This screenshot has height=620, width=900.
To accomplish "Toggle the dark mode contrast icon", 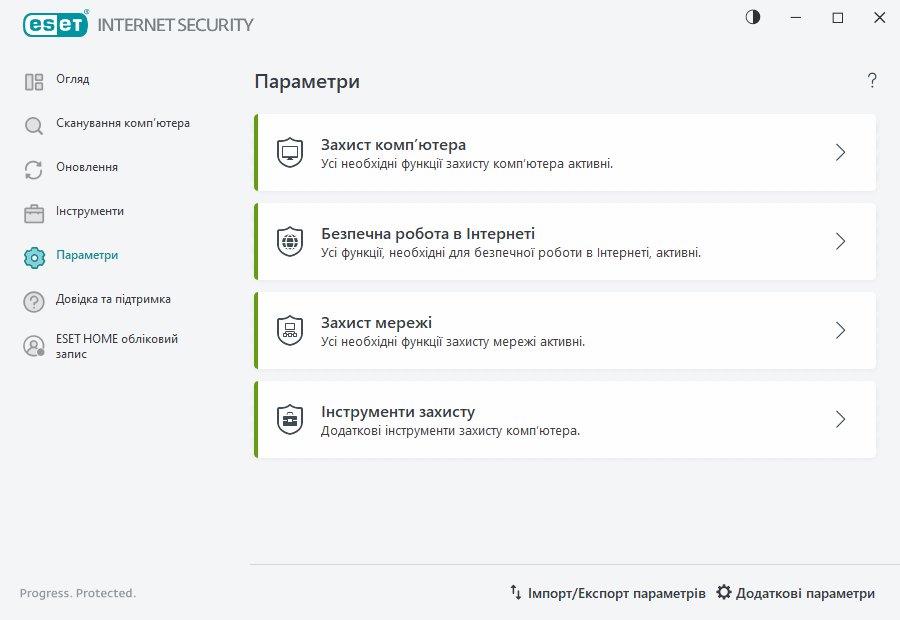I will [752, 17].
